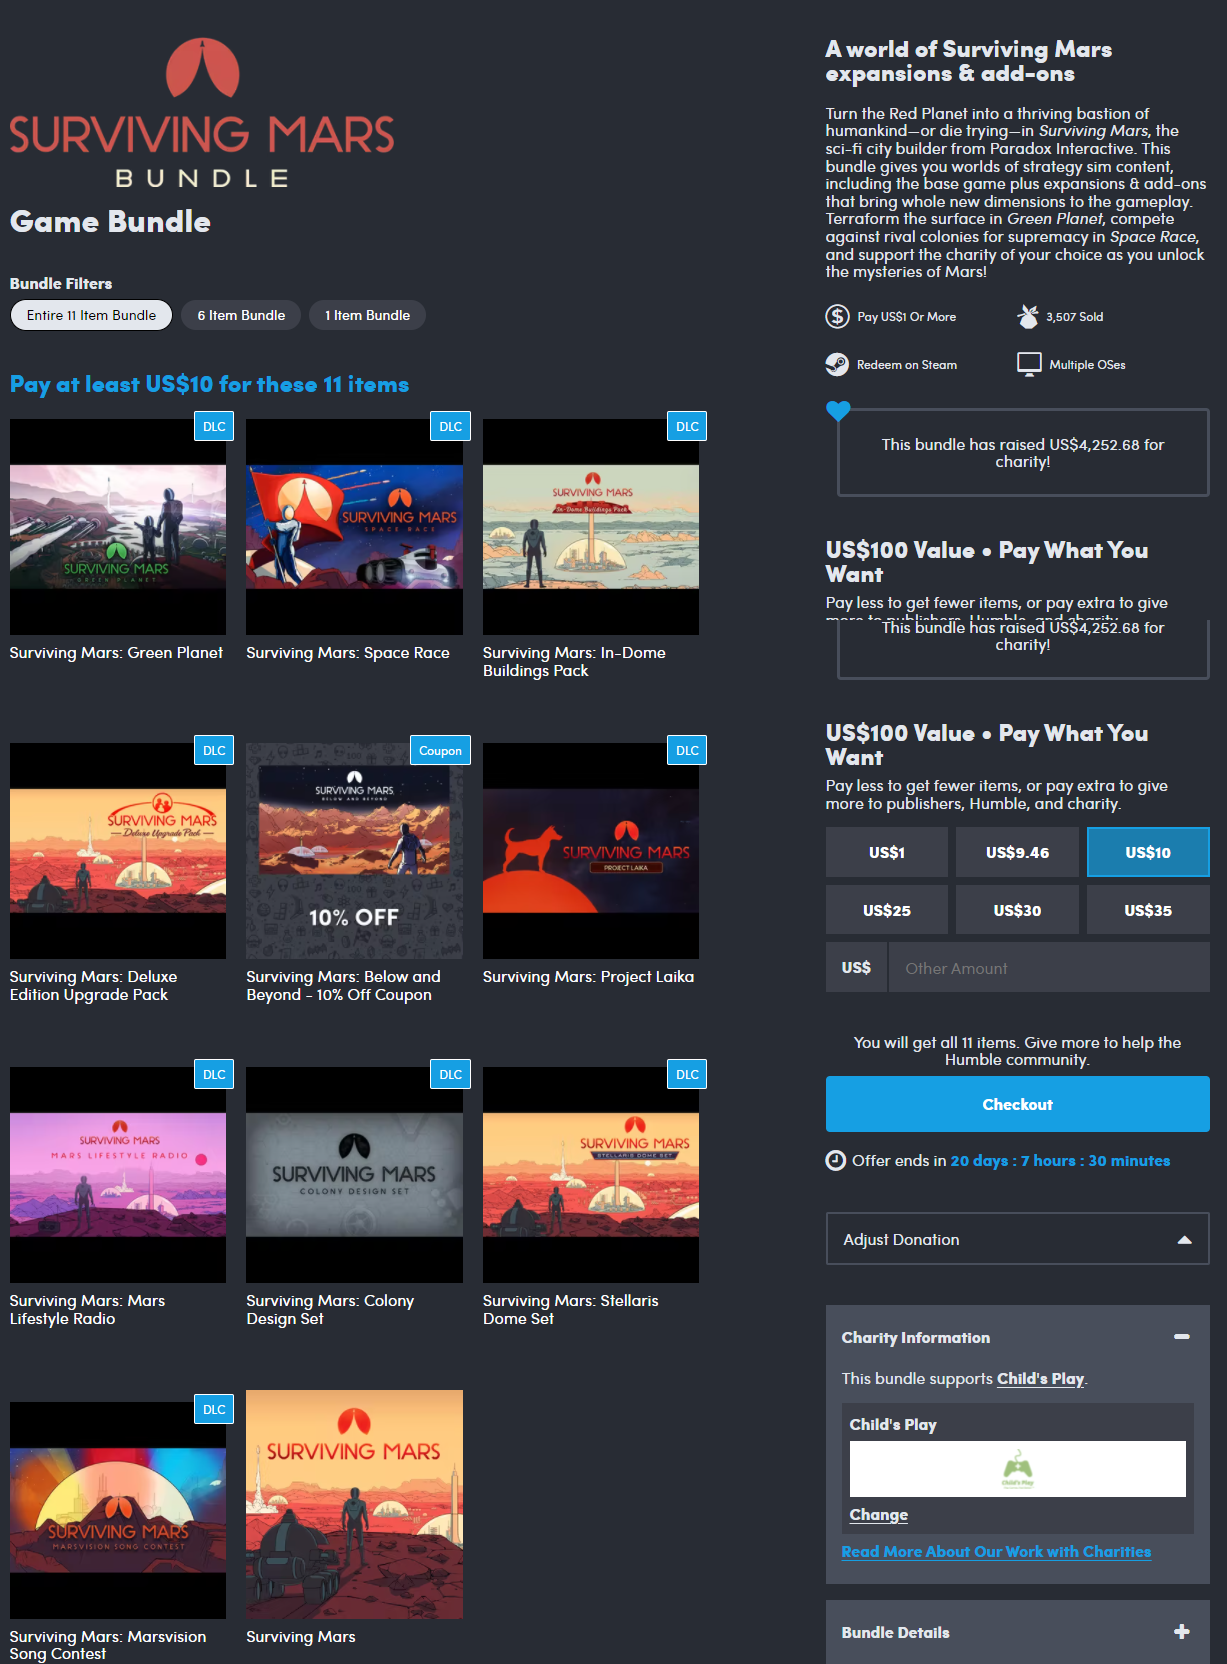The width and height of the screenshot is (1227, 1664).
Task: Click Coupon badge on Below and Beyond card
Action: point(440,750)
